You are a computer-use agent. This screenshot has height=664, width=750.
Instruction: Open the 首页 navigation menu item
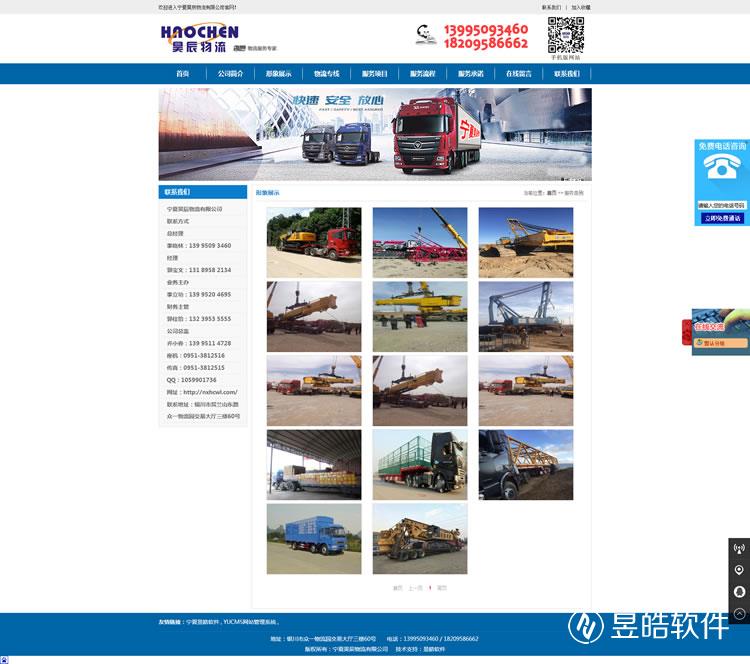(x=182, y=74)
